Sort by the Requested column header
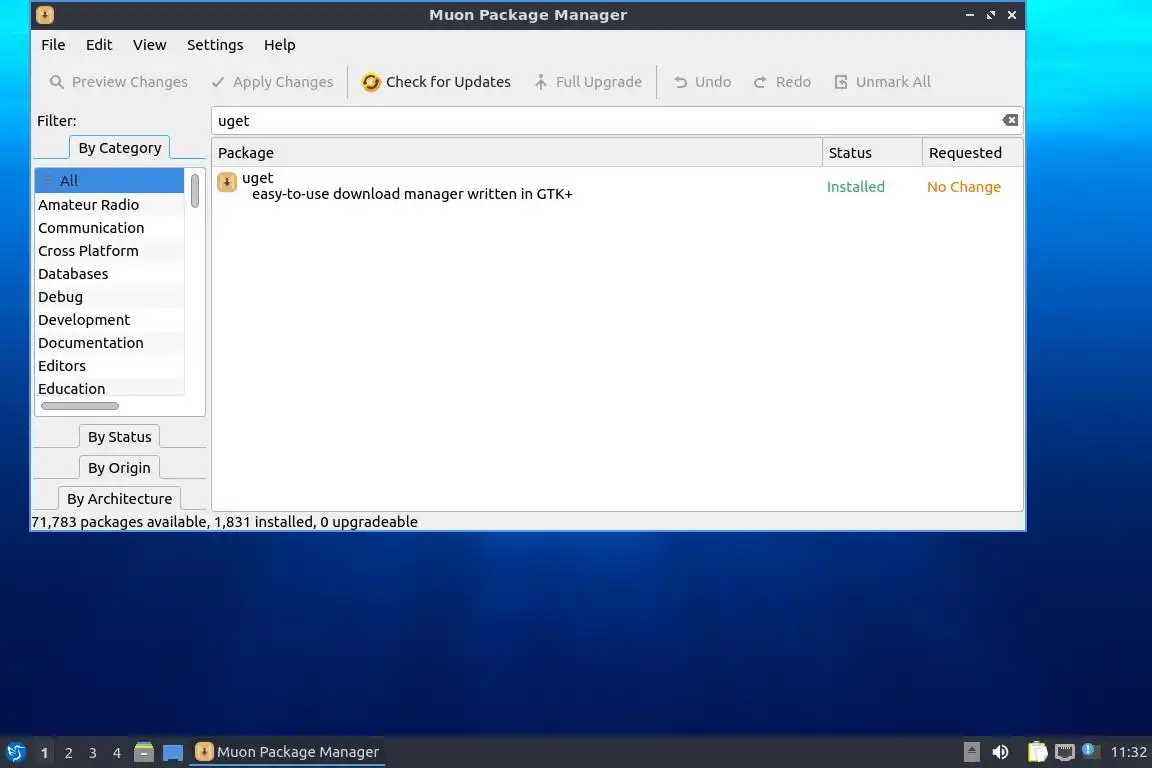The width and height of the screenshot is (1152, 768). 972,153
